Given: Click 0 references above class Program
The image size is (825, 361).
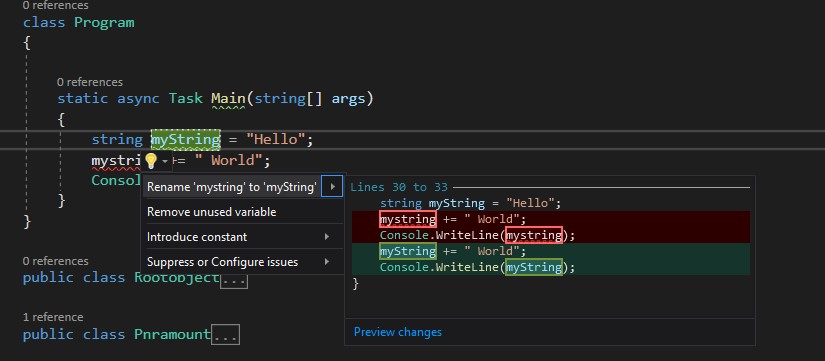Looking at the screenshot, I should tap(56, 5).
